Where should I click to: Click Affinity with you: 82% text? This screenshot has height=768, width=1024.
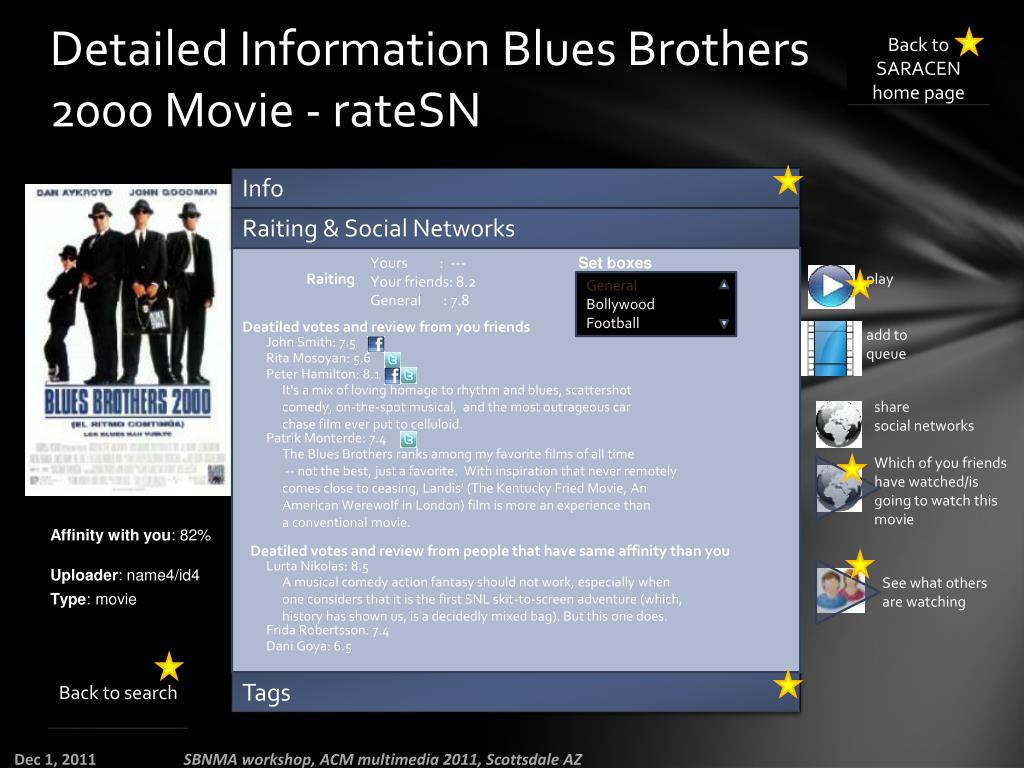[x=131, y=536]
